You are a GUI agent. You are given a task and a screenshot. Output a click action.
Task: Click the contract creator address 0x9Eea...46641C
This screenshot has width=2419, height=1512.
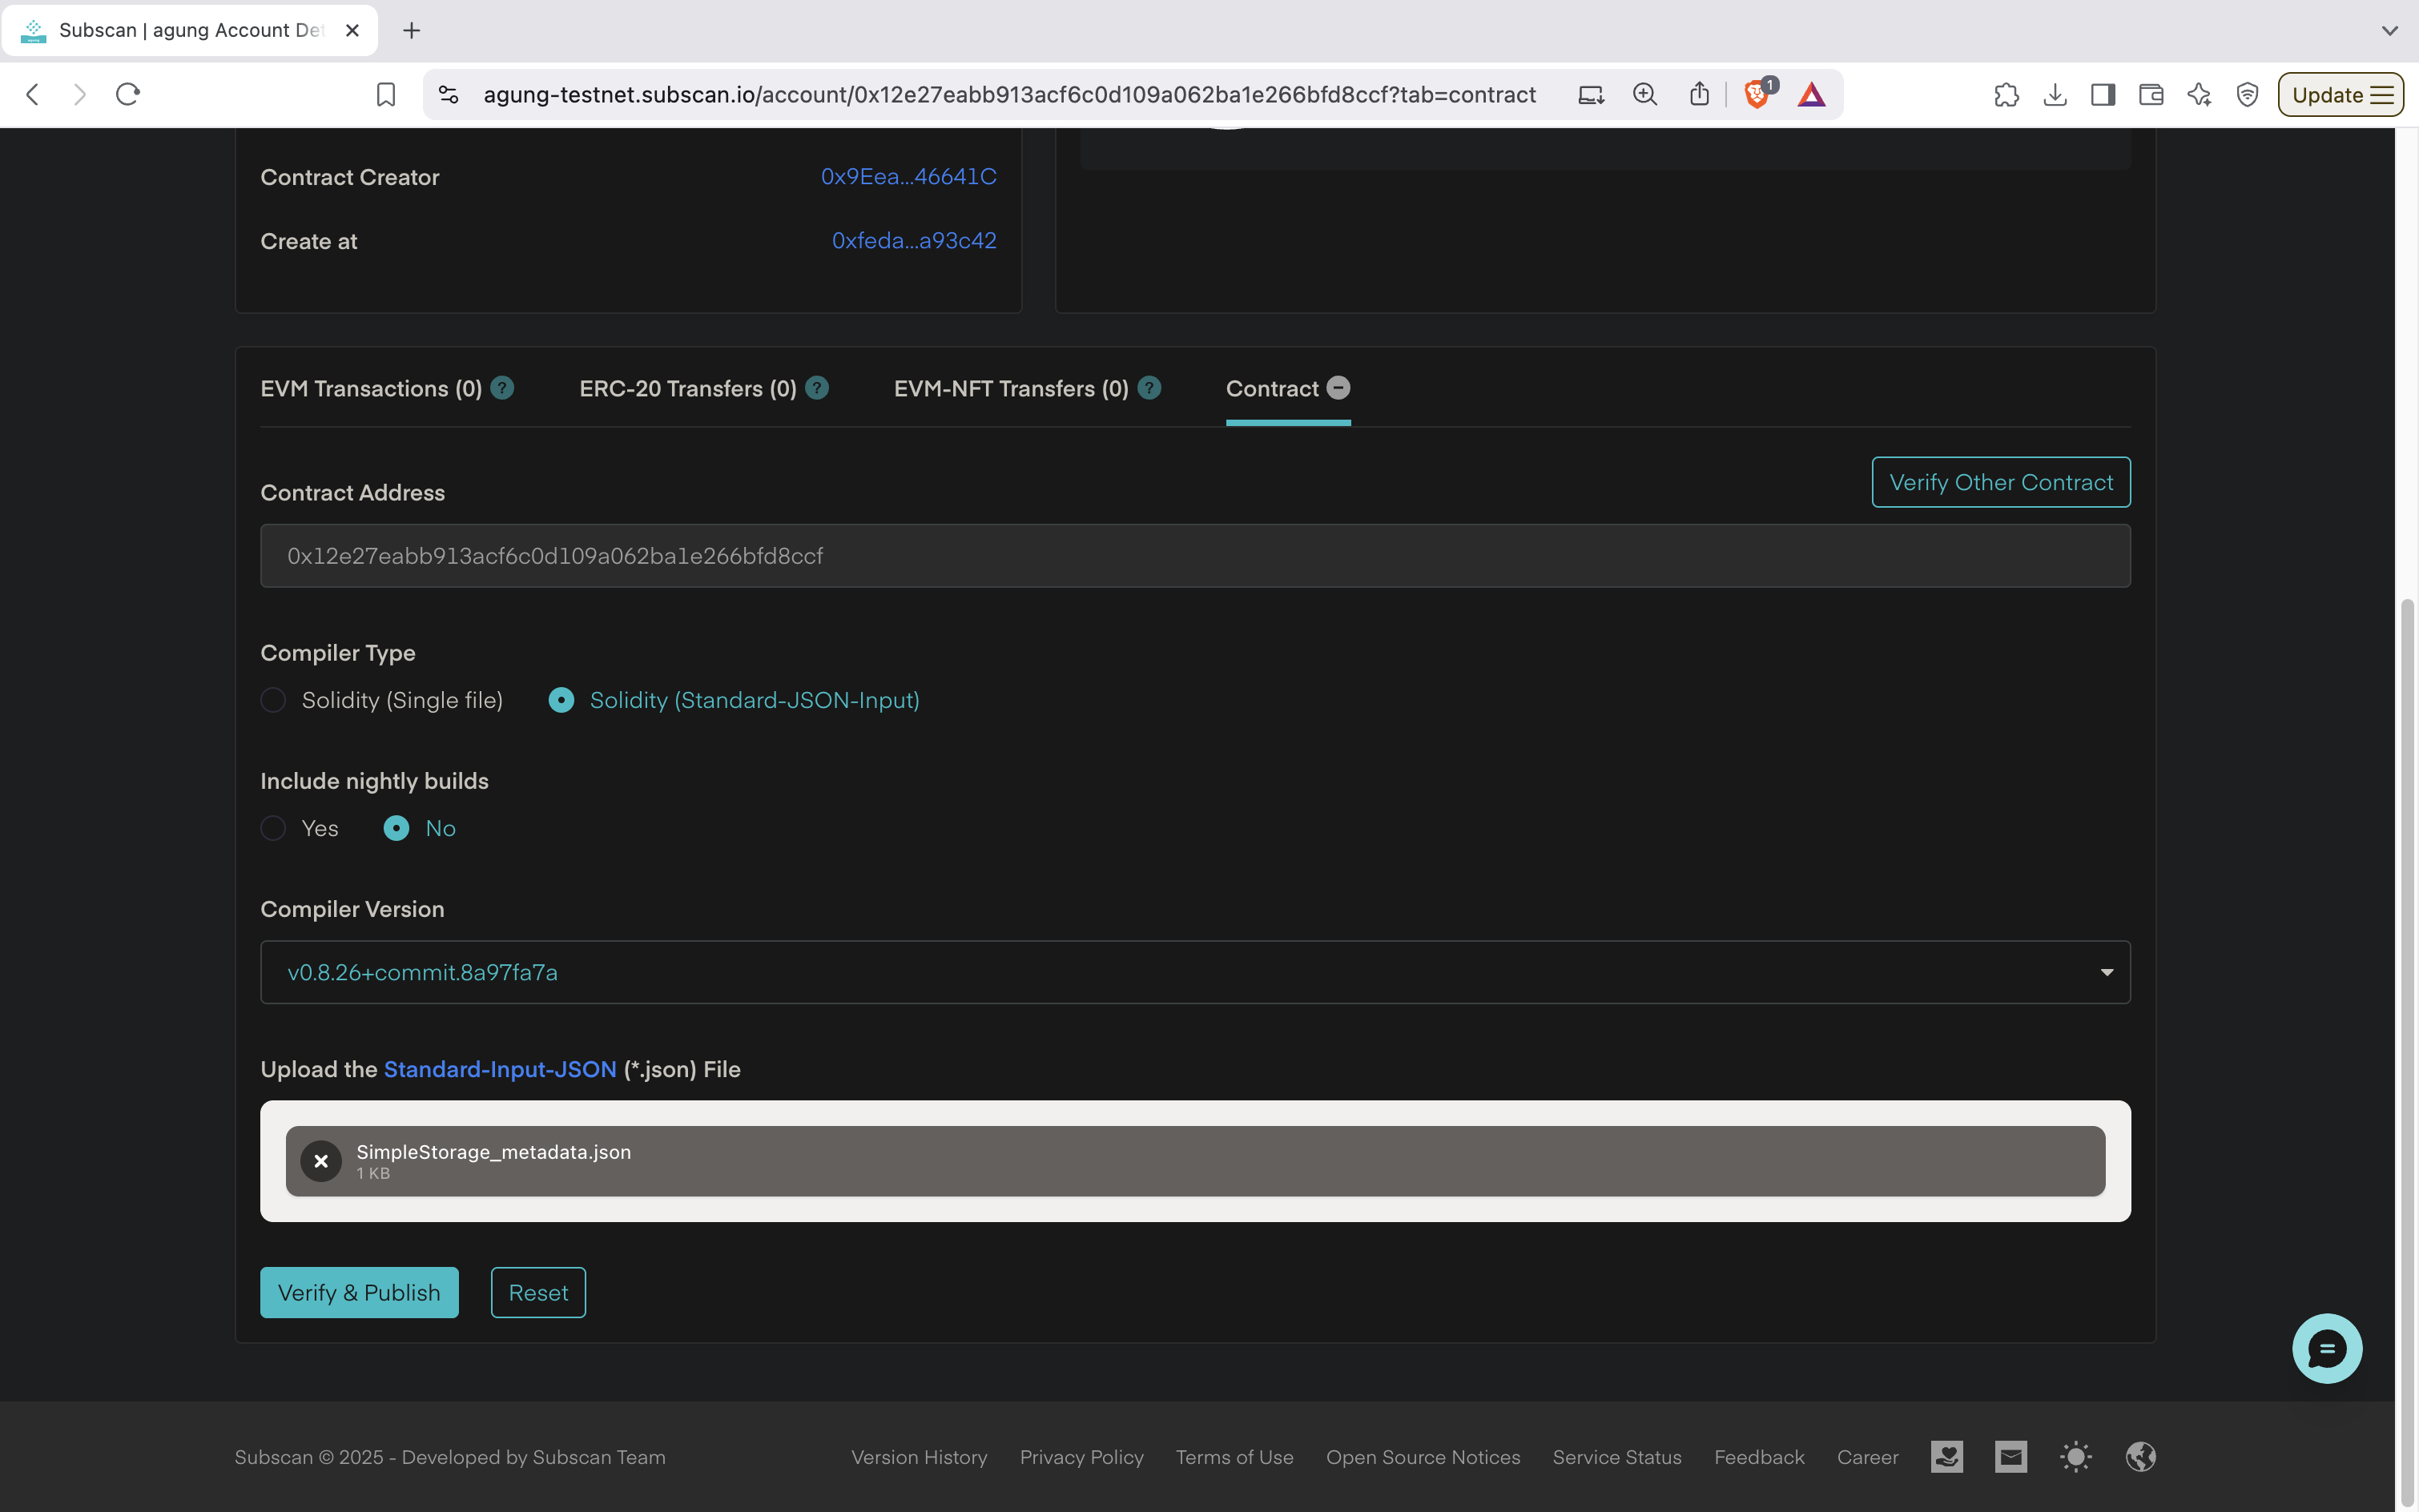pos(908,176)
